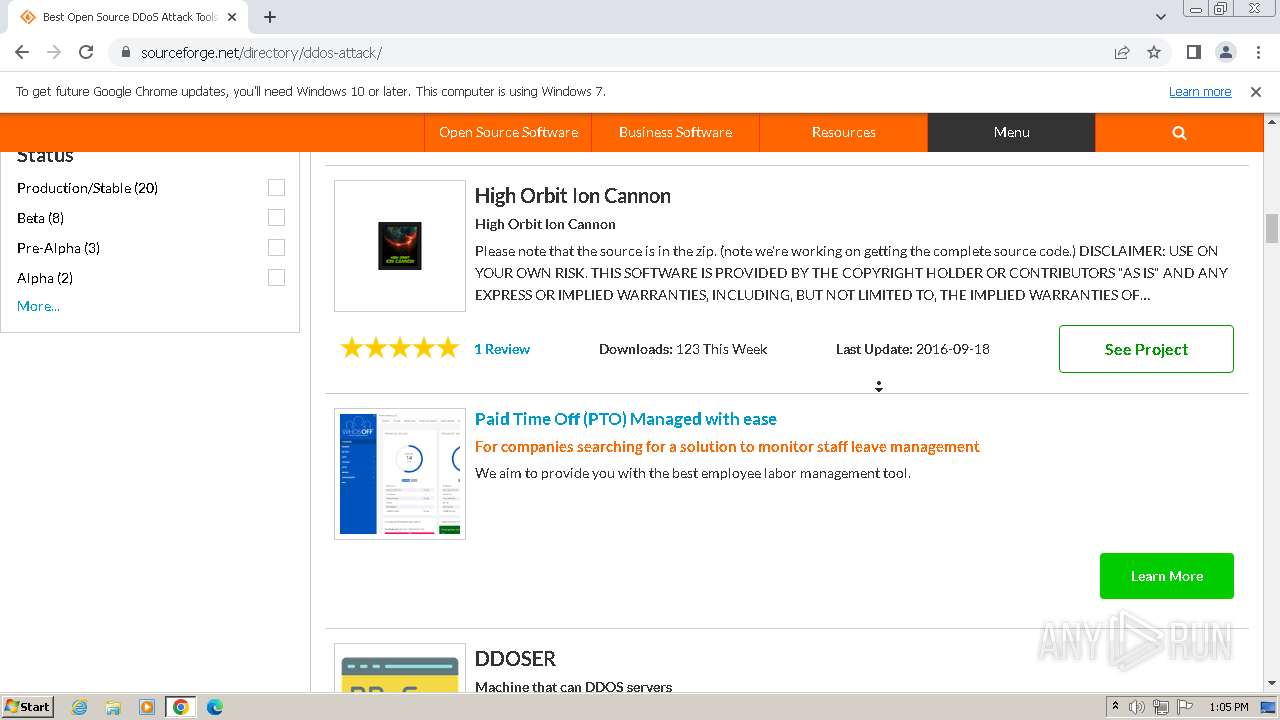Open the SourceForge search magnifier
This screenshot has width=1280, height=720.
pos(1179,132)
